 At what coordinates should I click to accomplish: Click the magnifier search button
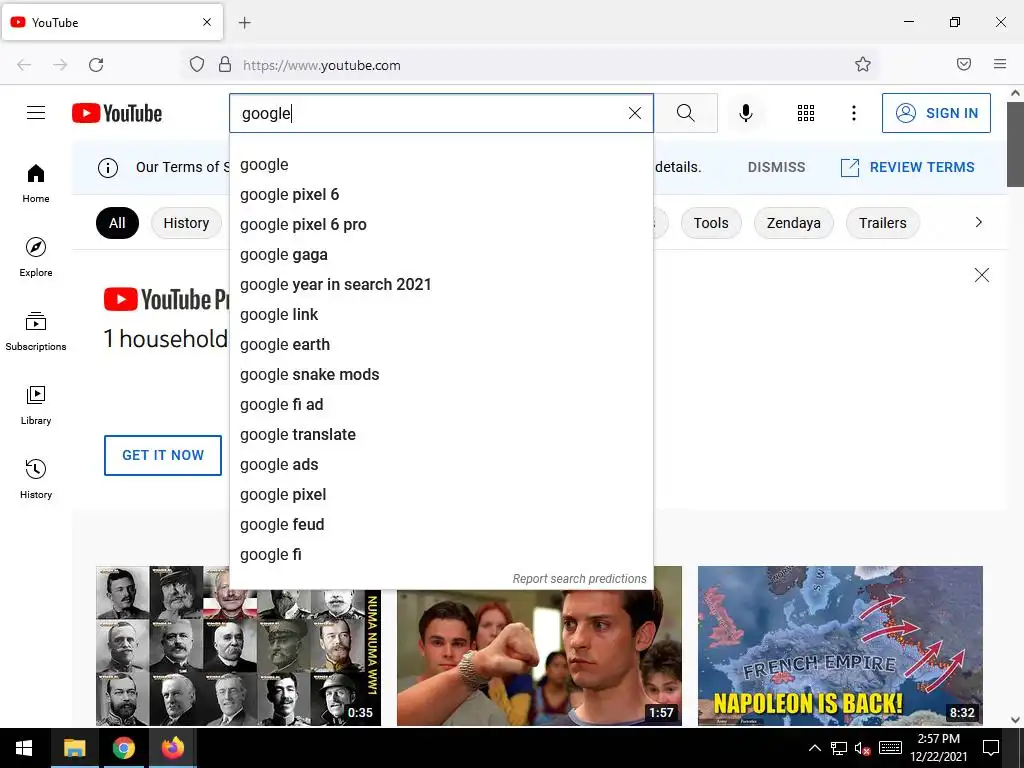[x=686, y=113]
